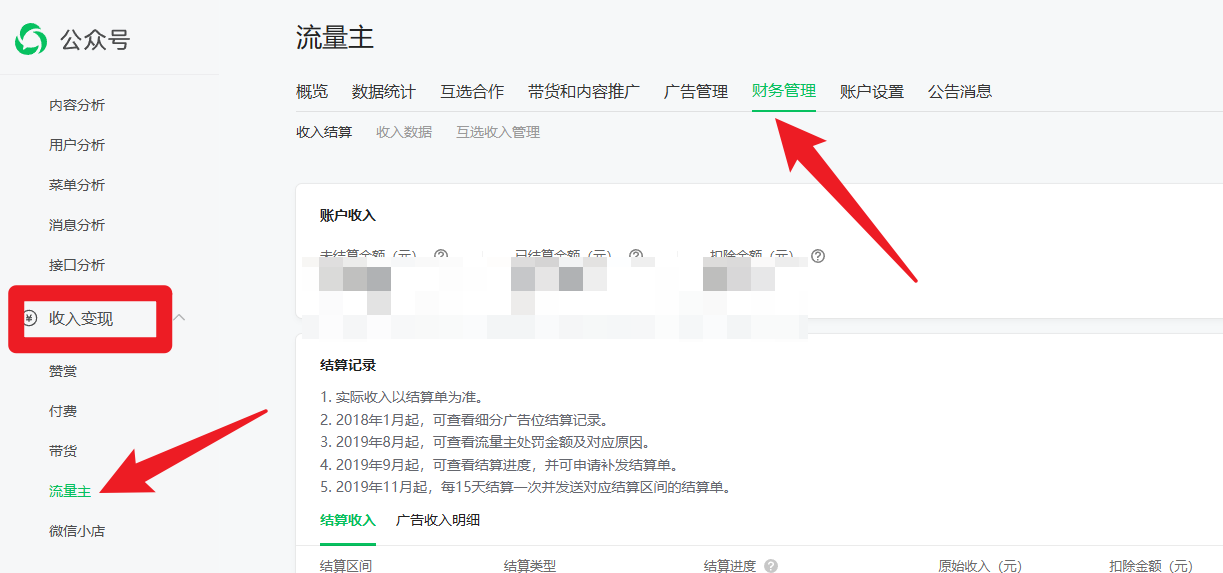Click the 结算区间 column header
The height and width of the screenshot is (573, 1223).
pyautogui.click(x=346, y=566)
